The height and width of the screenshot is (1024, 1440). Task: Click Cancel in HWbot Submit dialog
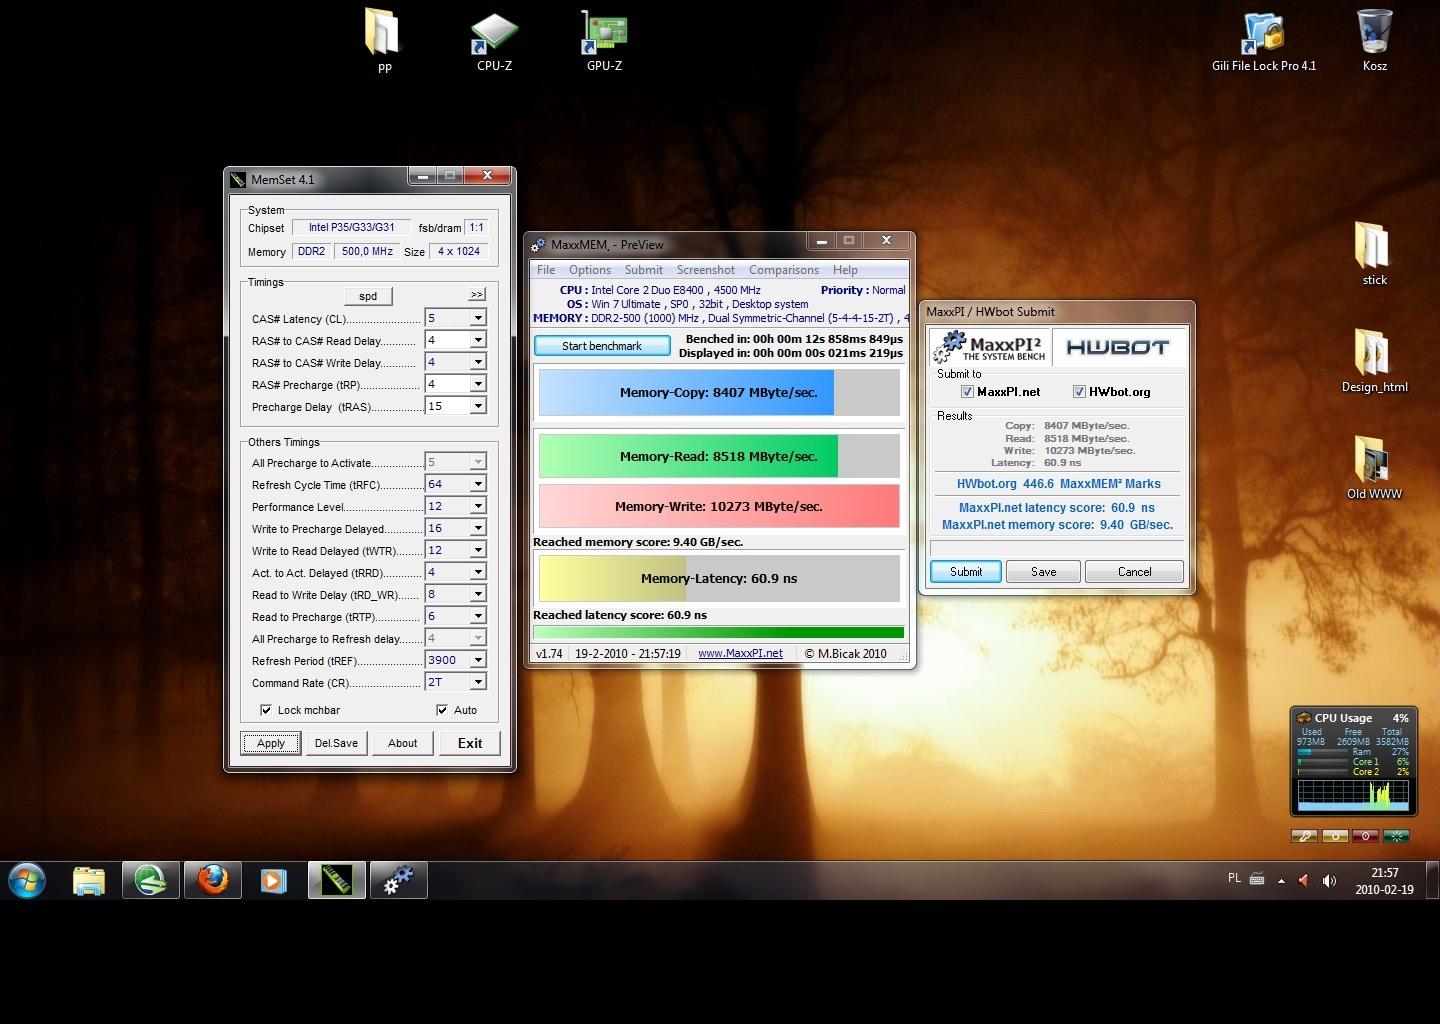pyautogui.click(x=1134, y=572)
